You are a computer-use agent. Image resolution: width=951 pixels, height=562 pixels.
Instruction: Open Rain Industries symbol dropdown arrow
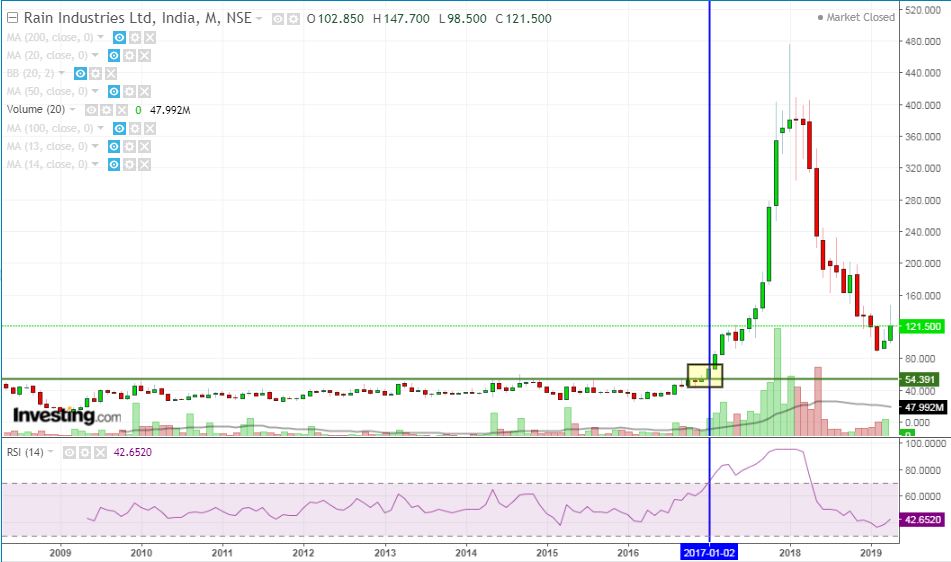(x=259, y=19)
